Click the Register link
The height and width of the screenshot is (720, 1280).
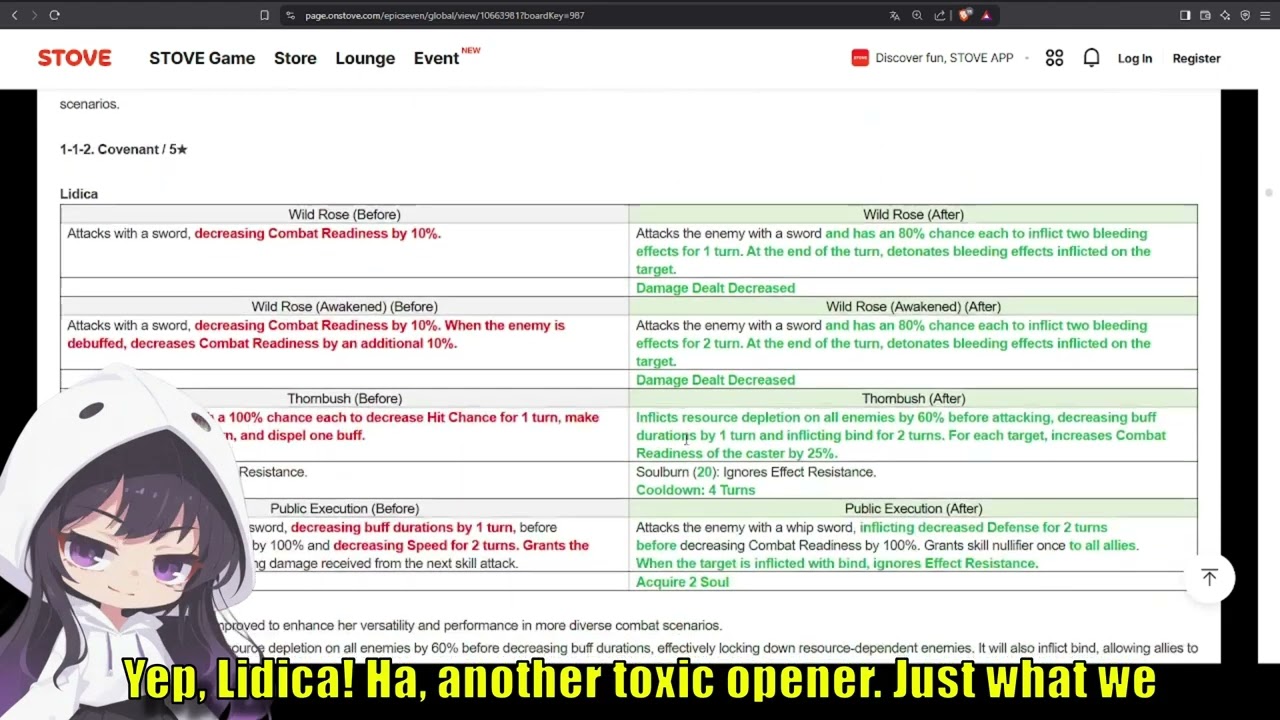tap(1196, 58)
